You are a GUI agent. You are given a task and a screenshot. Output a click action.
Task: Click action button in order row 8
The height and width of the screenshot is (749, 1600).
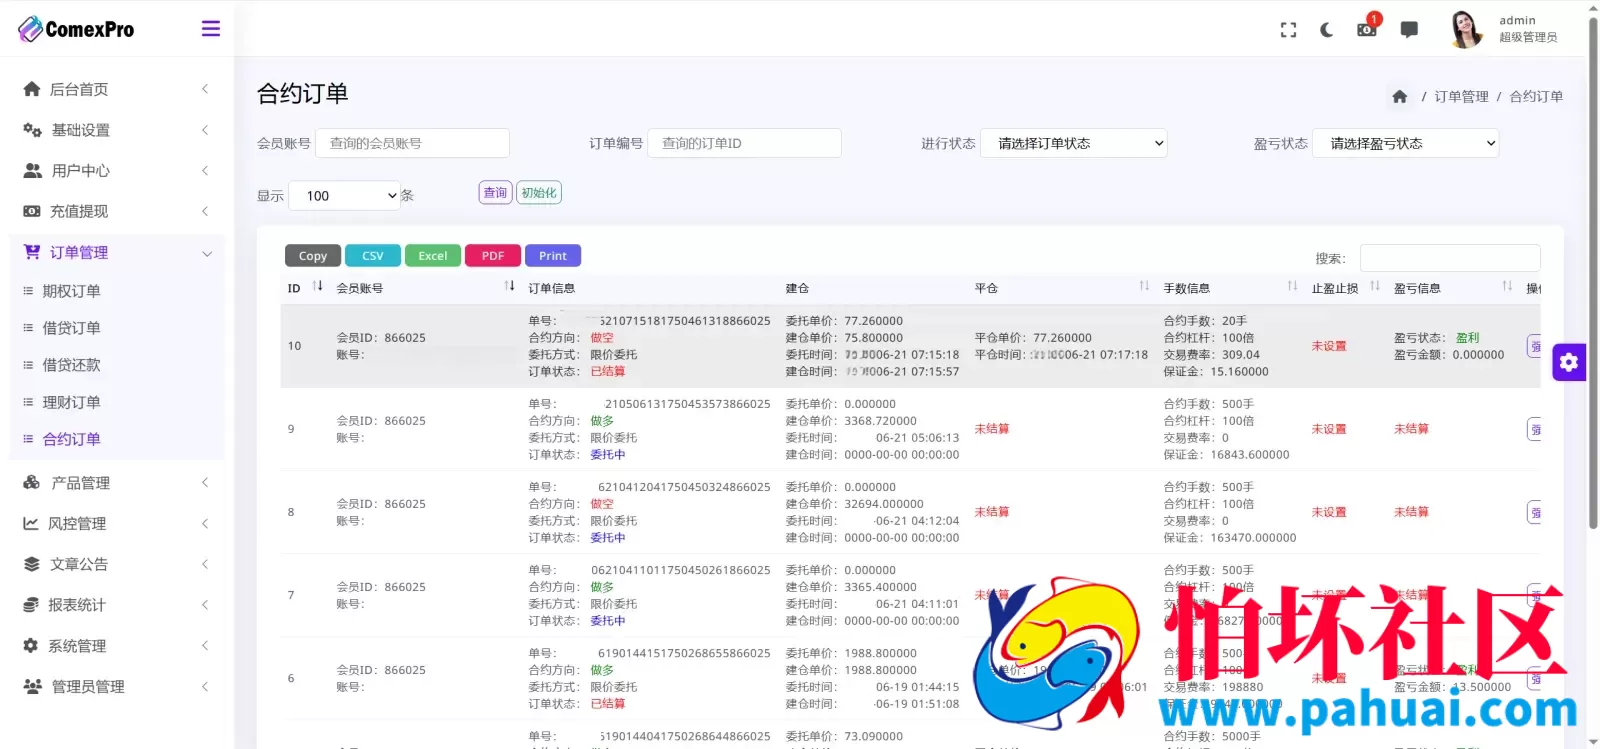coord(1535,512)
